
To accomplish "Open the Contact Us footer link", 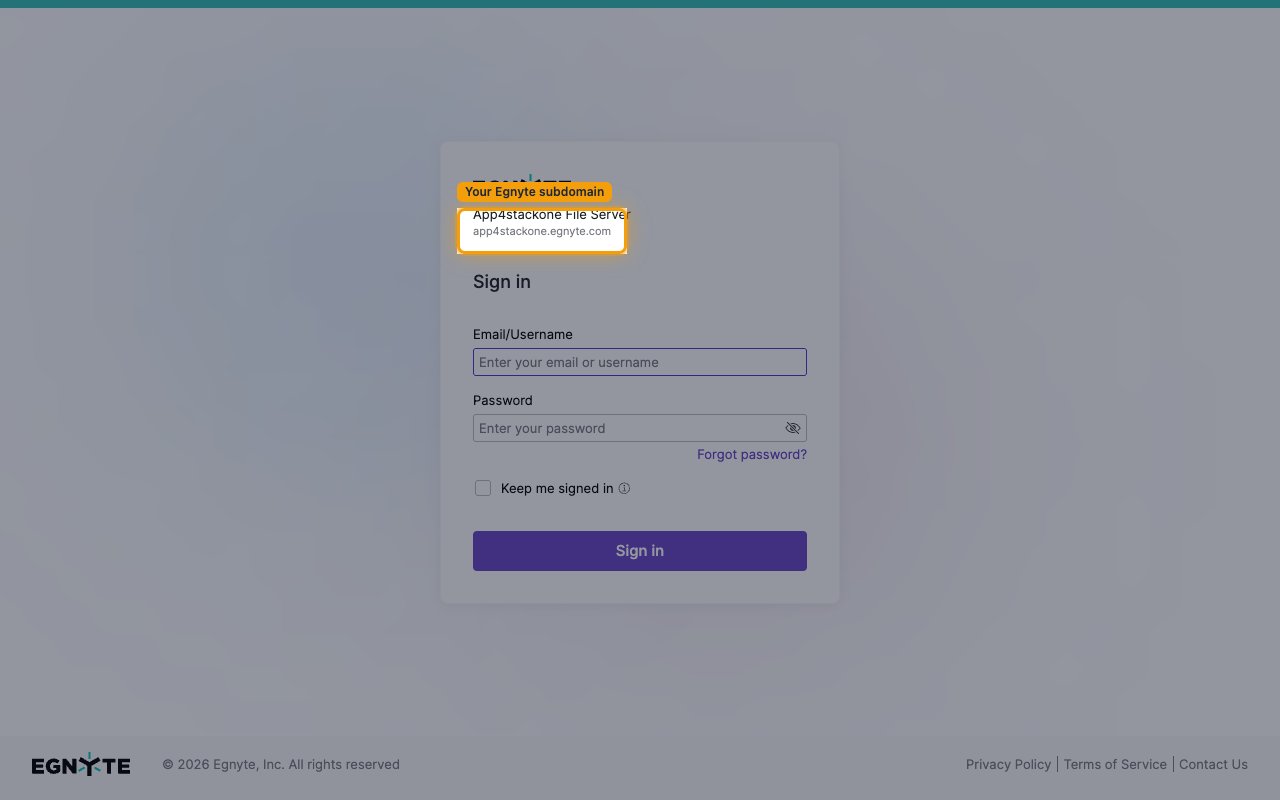I will [x=1213, y=764].
